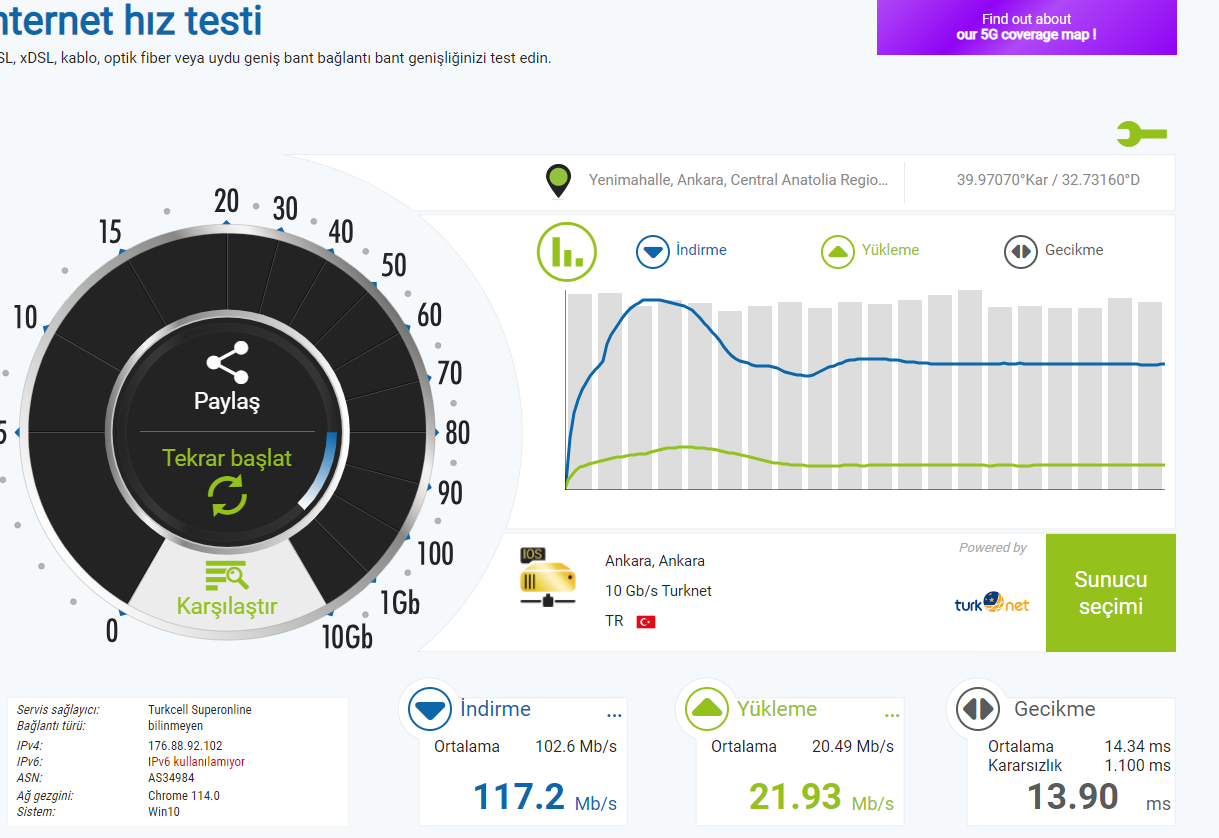Click the Chrome 114.0 browser text
The height and width of the screenshot is (838, 1219).
[184, 796]
